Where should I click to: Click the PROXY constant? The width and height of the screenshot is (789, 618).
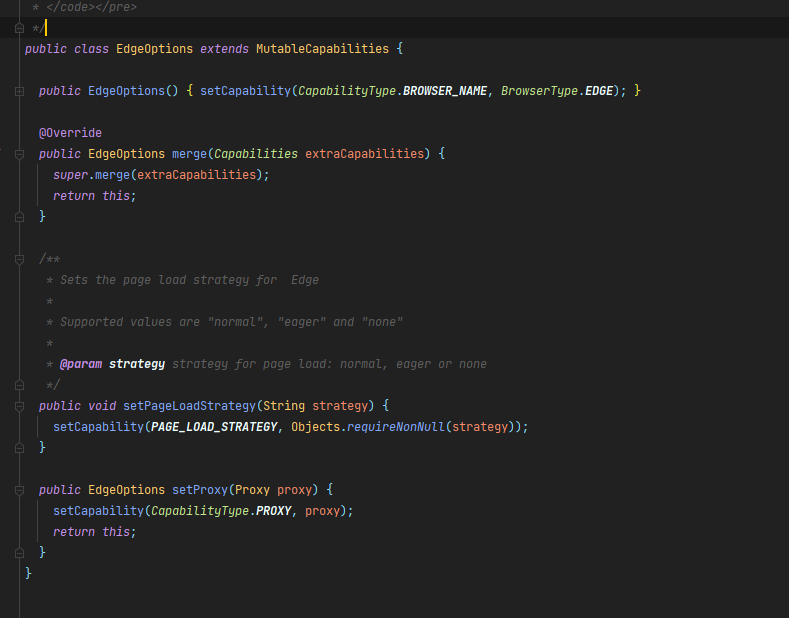click(x=273, y=511)
